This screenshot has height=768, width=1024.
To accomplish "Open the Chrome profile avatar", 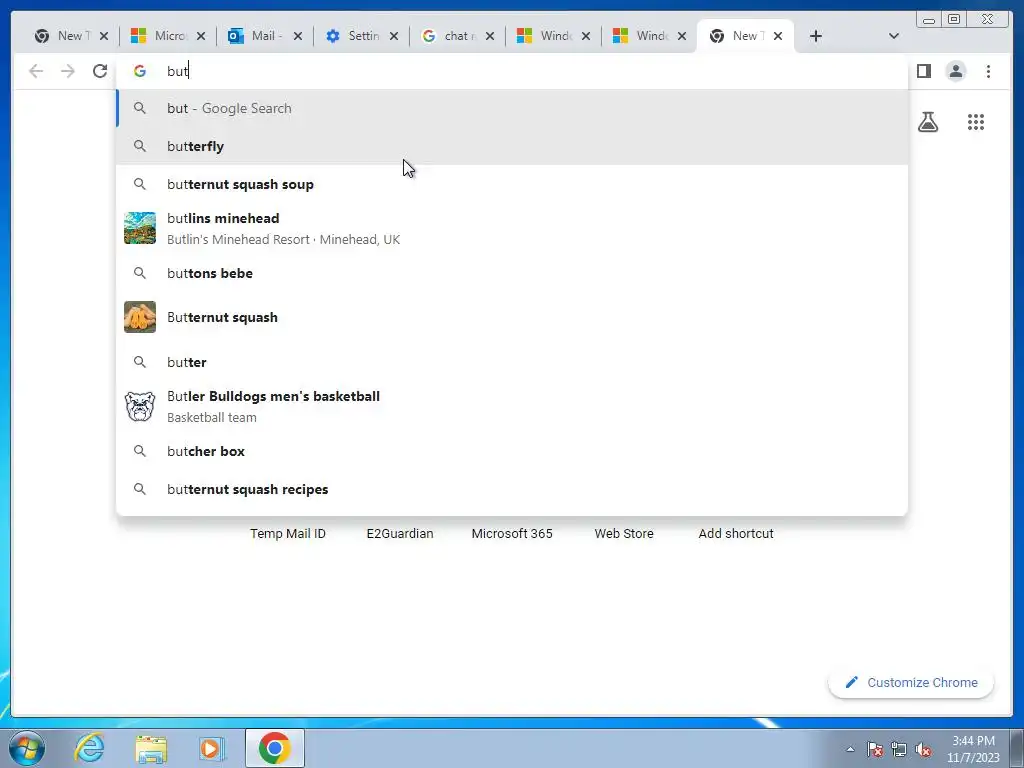I will [955, 71].
